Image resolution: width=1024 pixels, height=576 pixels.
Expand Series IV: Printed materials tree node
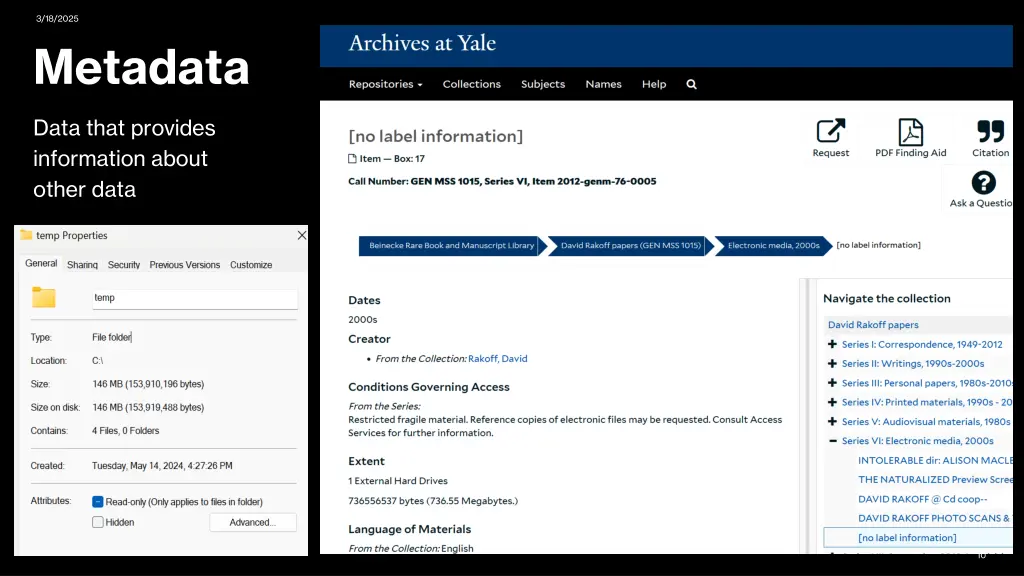(832, 402)
